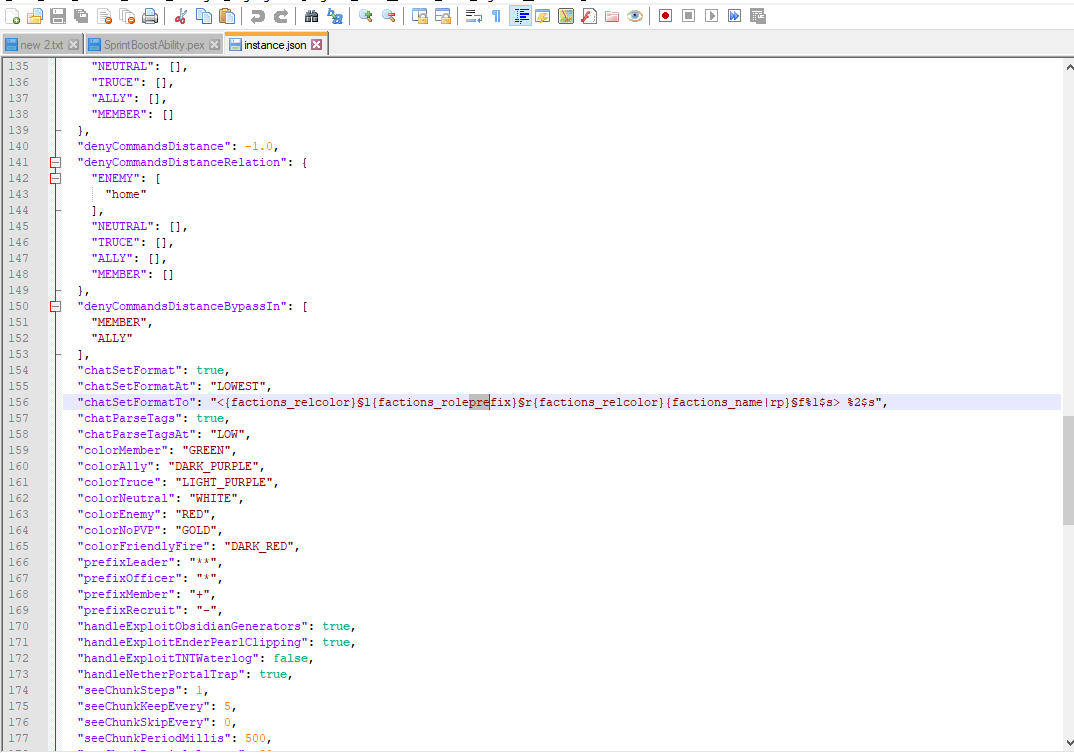
Task: Click the 500 value of seeChunkPeriodMillis
Action: [255, 739]
